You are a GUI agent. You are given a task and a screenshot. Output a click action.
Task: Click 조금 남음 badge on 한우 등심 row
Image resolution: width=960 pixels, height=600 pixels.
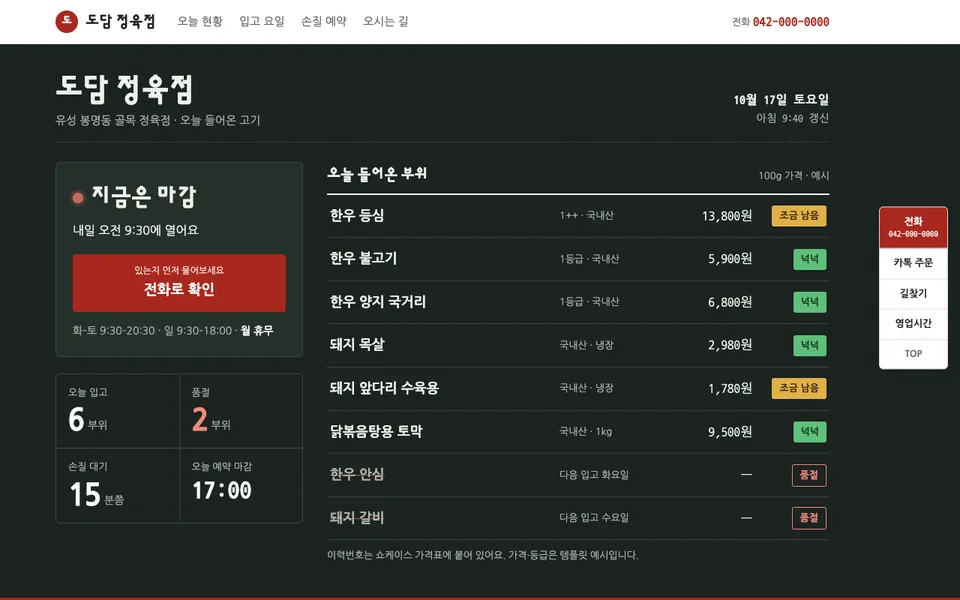(799, 216)
